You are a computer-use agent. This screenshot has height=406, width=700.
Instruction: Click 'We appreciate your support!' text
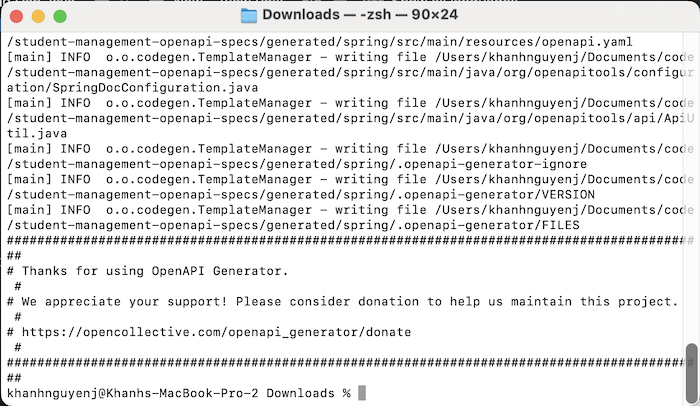click(125, 301)
